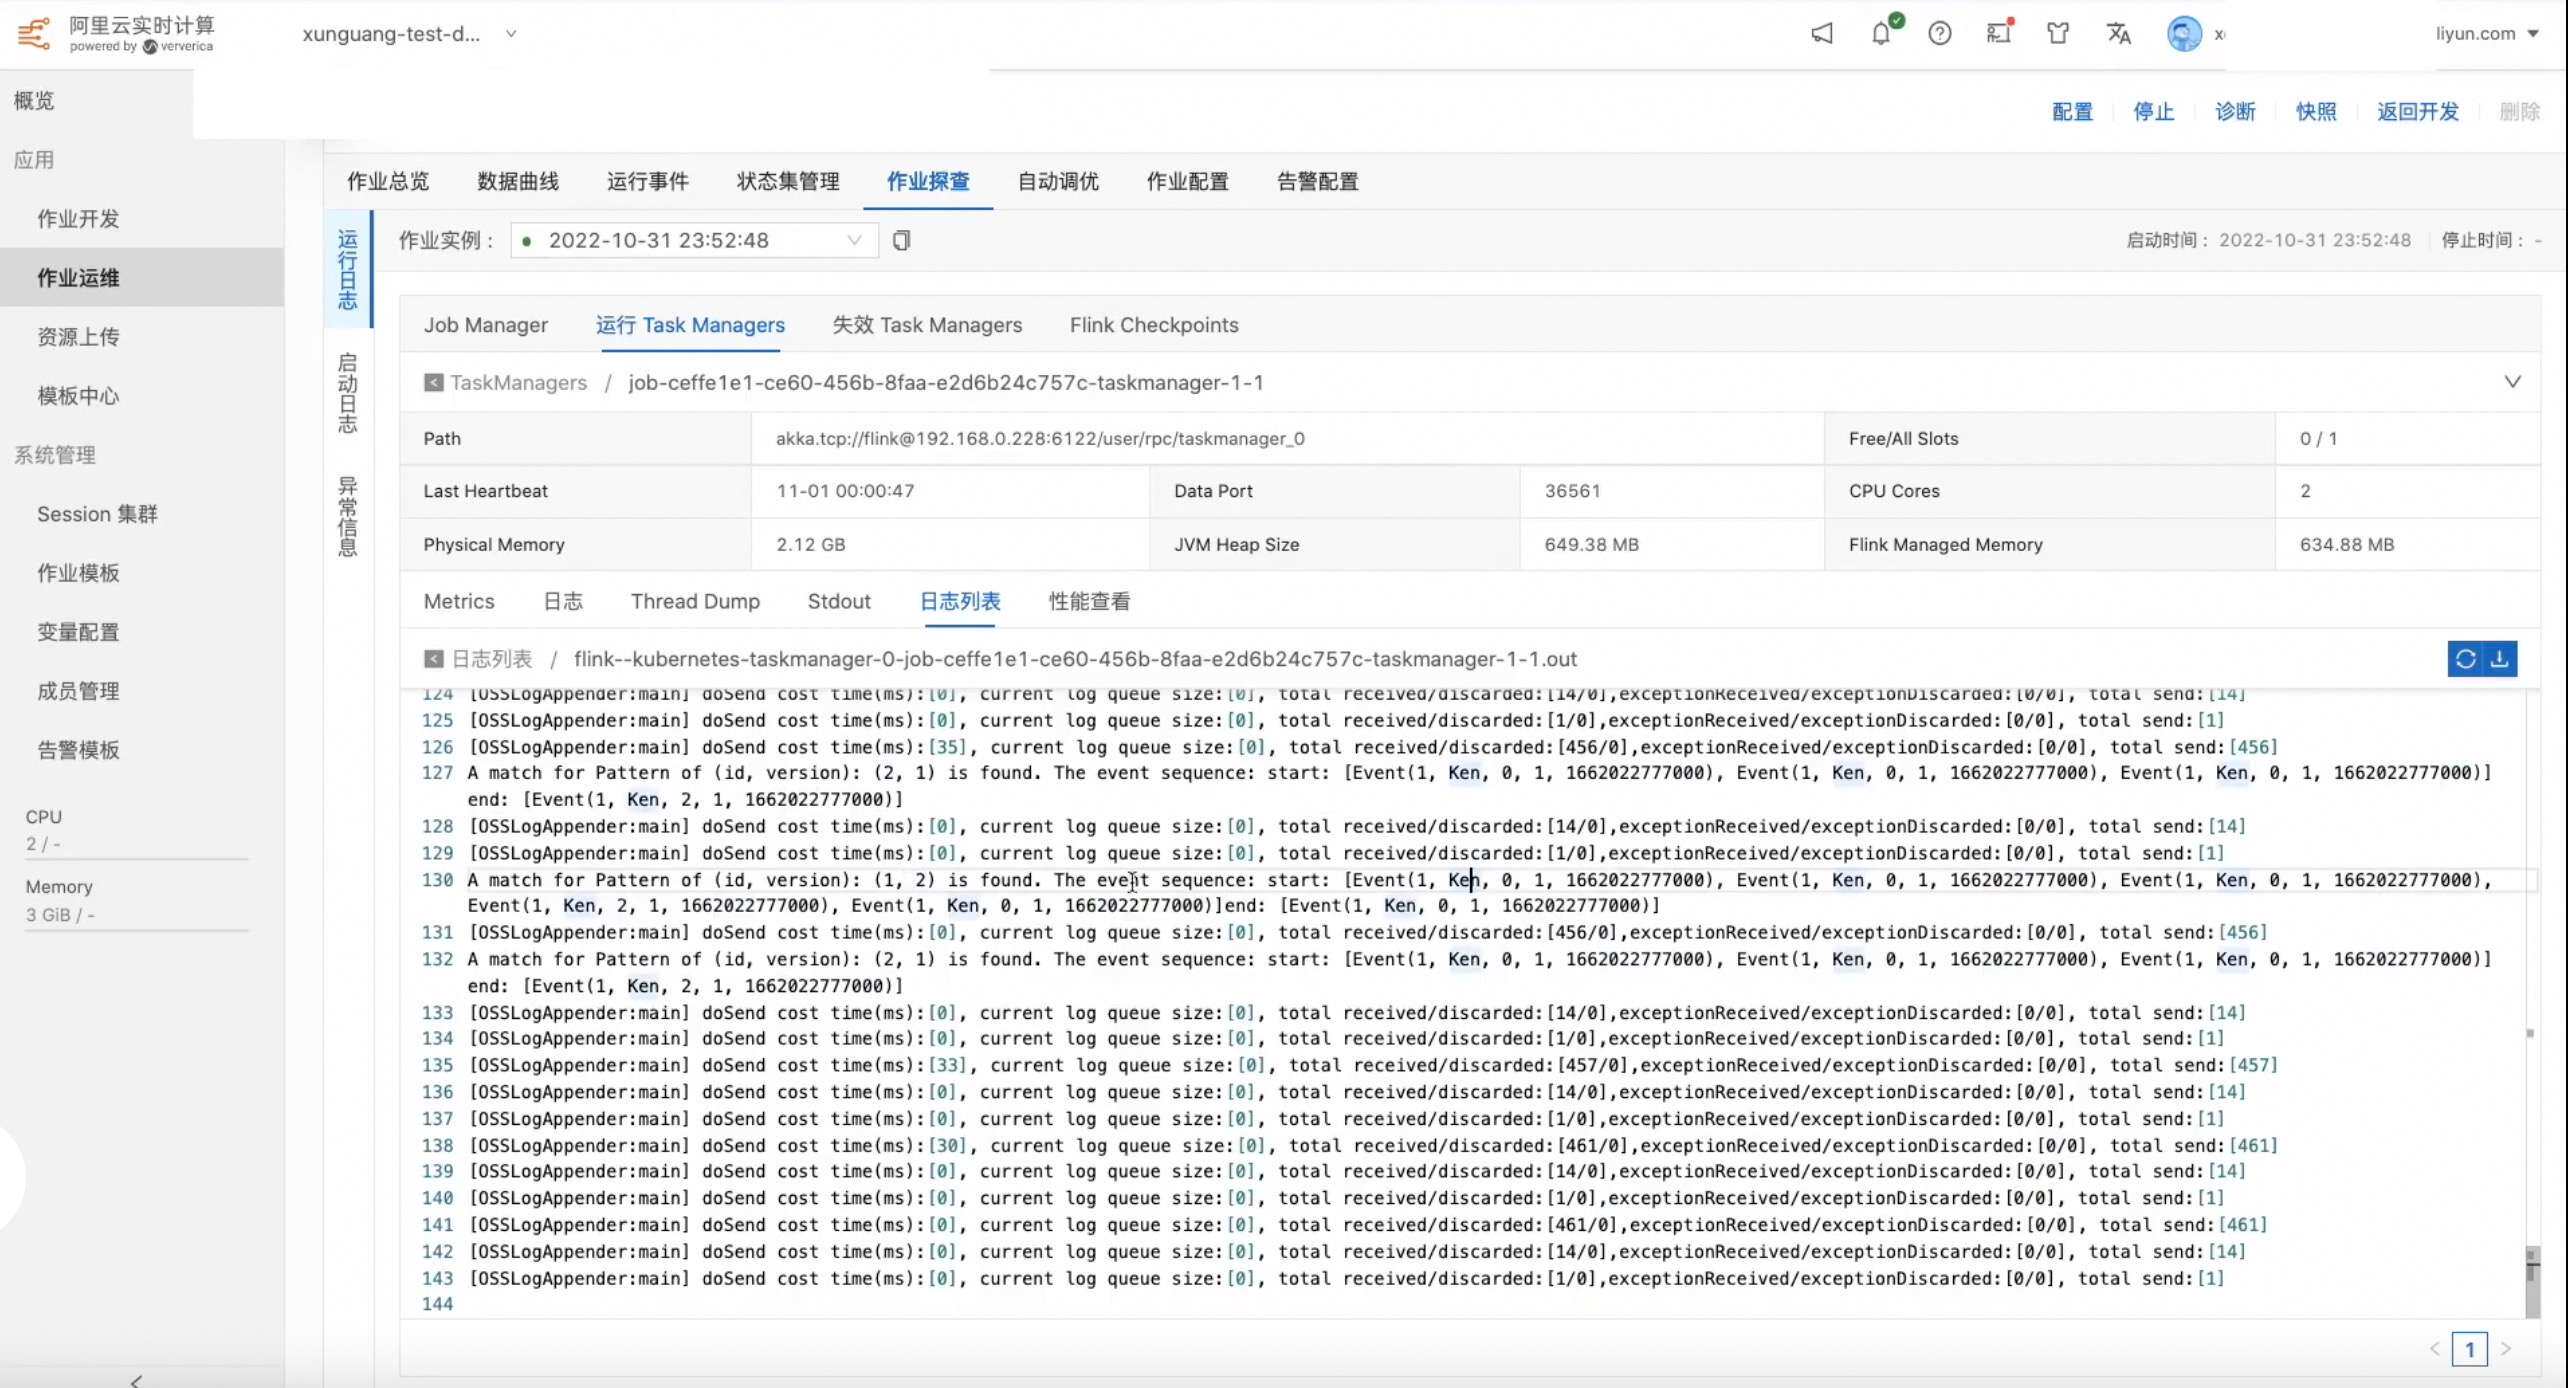Click the T-shirt theme icon

pos(2058,34)
